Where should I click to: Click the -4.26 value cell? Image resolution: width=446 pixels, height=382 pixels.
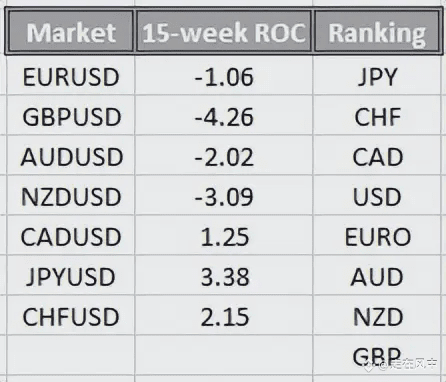point(224,116)
